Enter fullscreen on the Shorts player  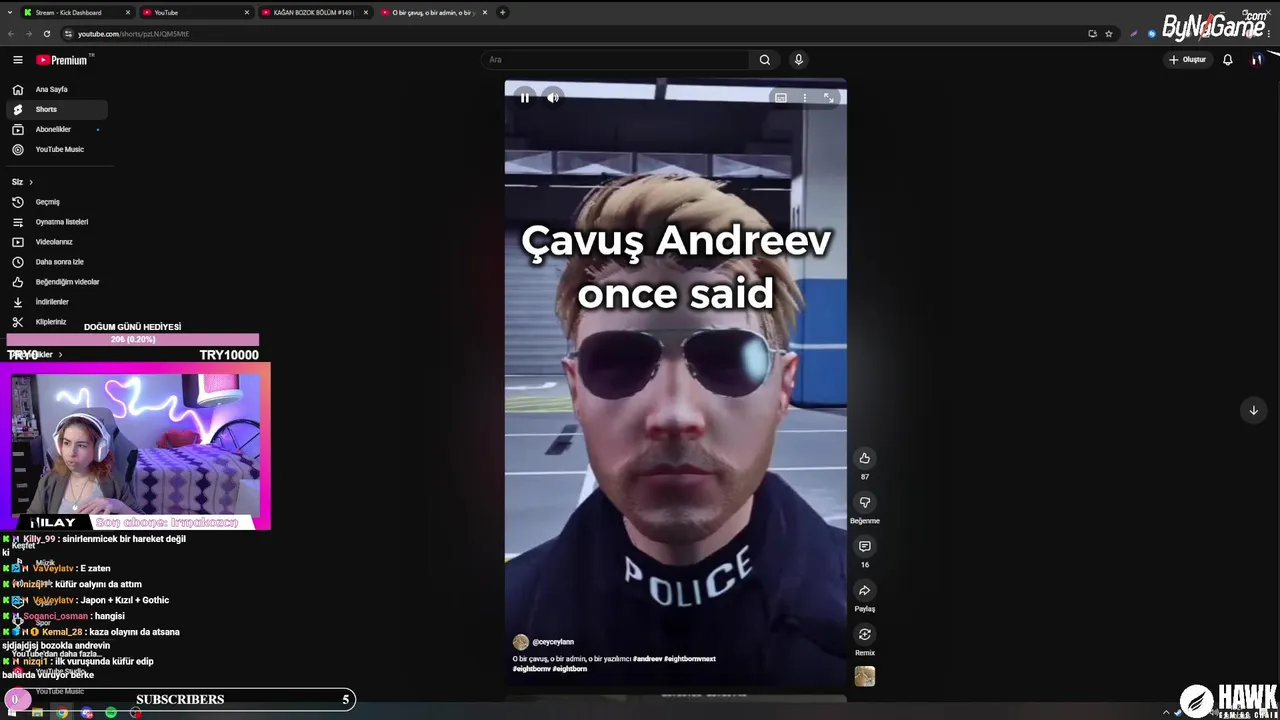coord(828,98)
